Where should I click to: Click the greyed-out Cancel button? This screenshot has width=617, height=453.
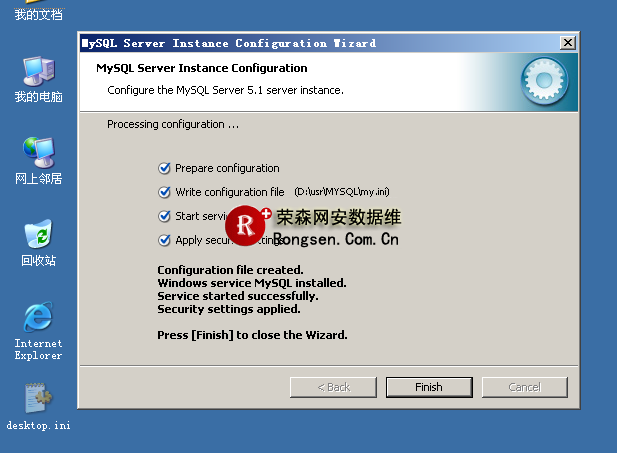524,387
